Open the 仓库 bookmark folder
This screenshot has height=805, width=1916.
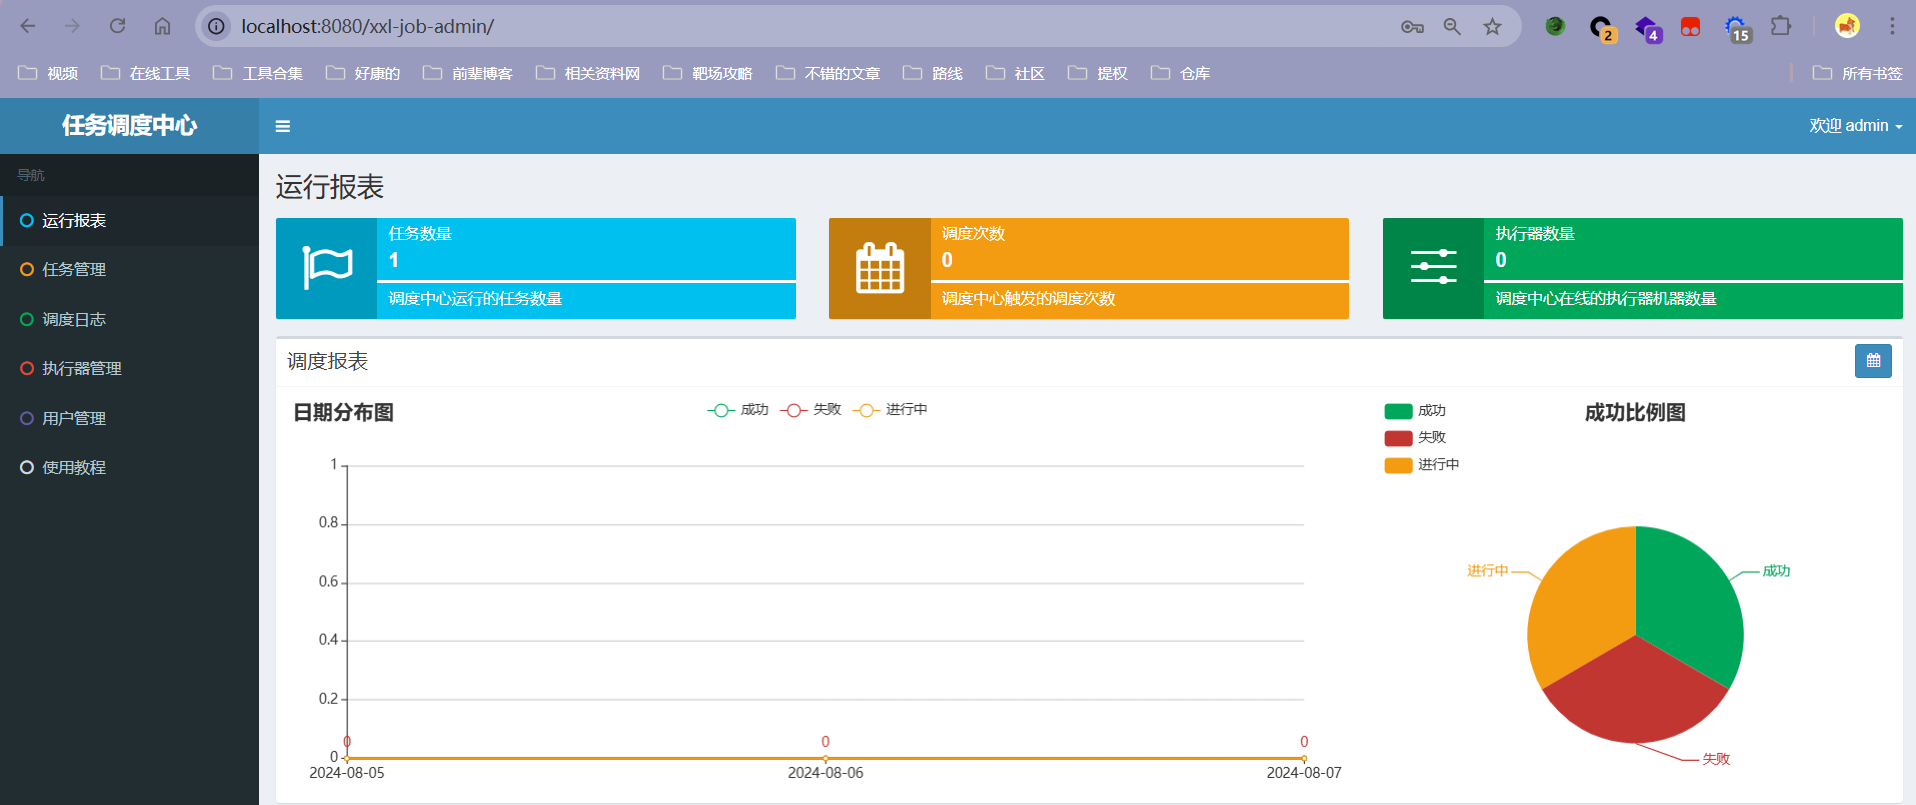click(1181, 73)
